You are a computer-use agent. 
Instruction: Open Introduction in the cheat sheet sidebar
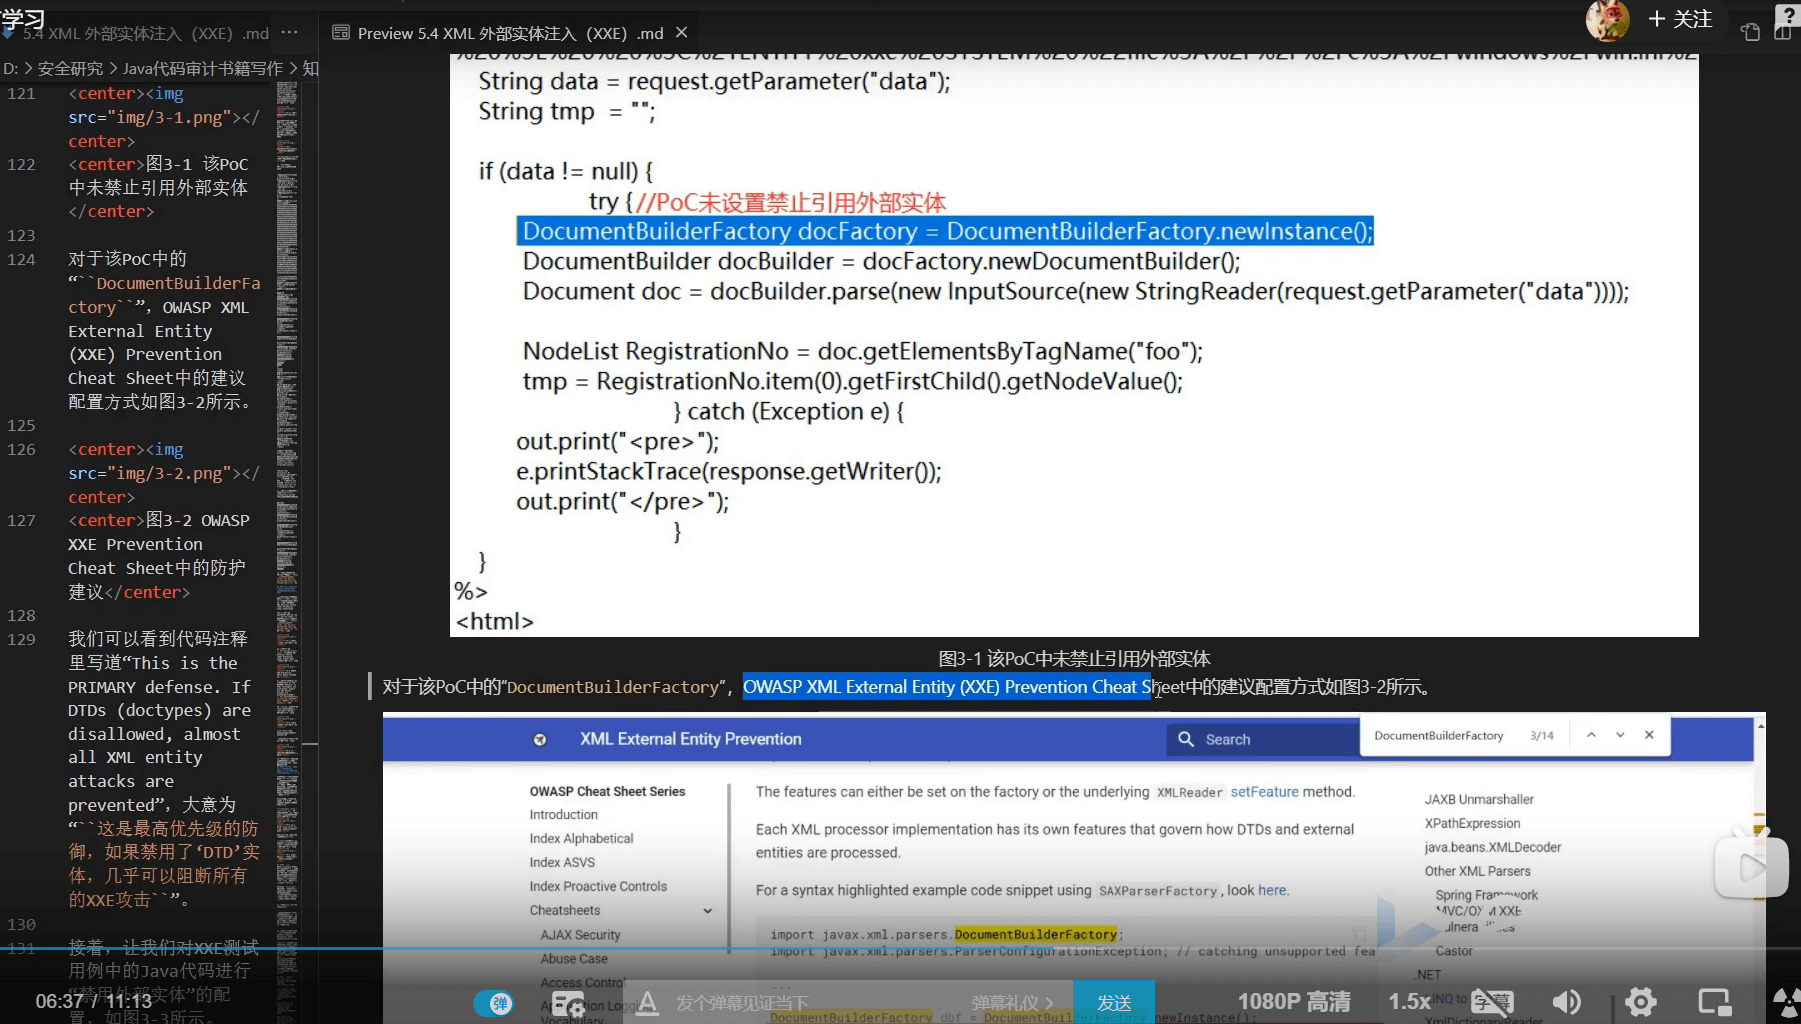click(563, 815)
